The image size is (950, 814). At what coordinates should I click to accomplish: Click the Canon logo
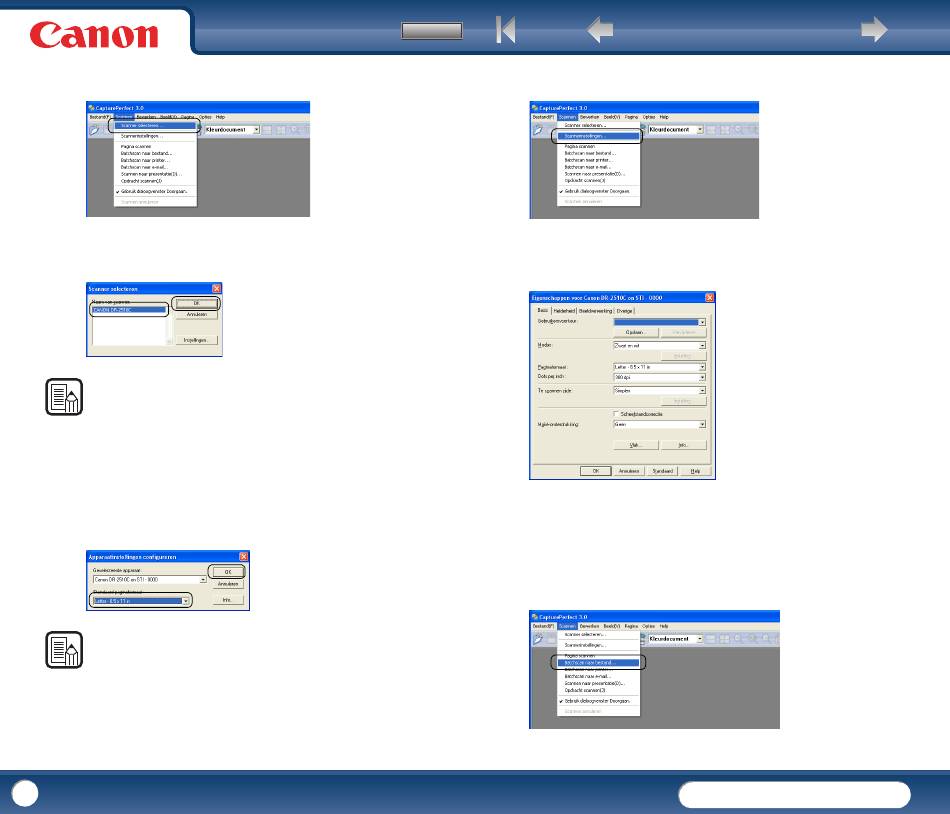pyautogui.click(x=94, y=35)
